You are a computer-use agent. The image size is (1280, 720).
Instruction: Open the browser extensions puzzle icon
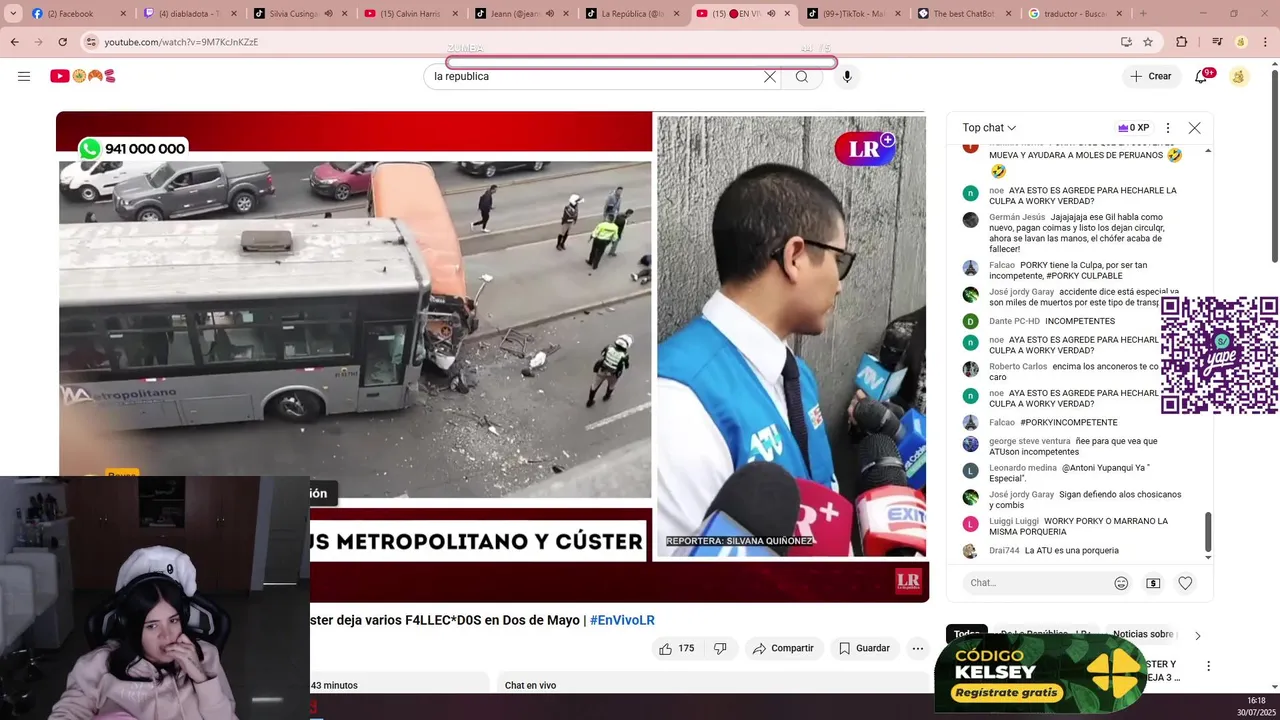(1182, 42)
